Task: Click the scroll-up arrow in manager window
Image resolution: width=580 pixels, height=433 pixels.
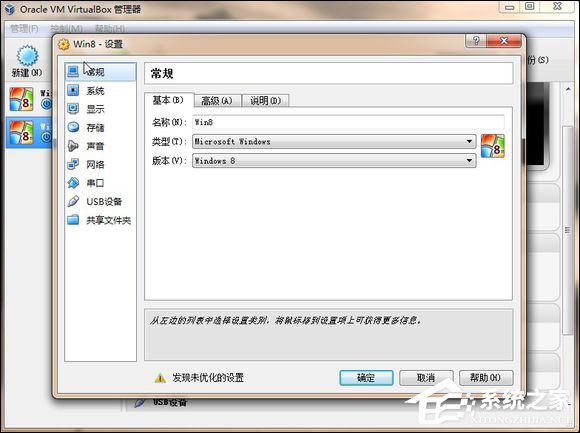Action: coord(568,89)
